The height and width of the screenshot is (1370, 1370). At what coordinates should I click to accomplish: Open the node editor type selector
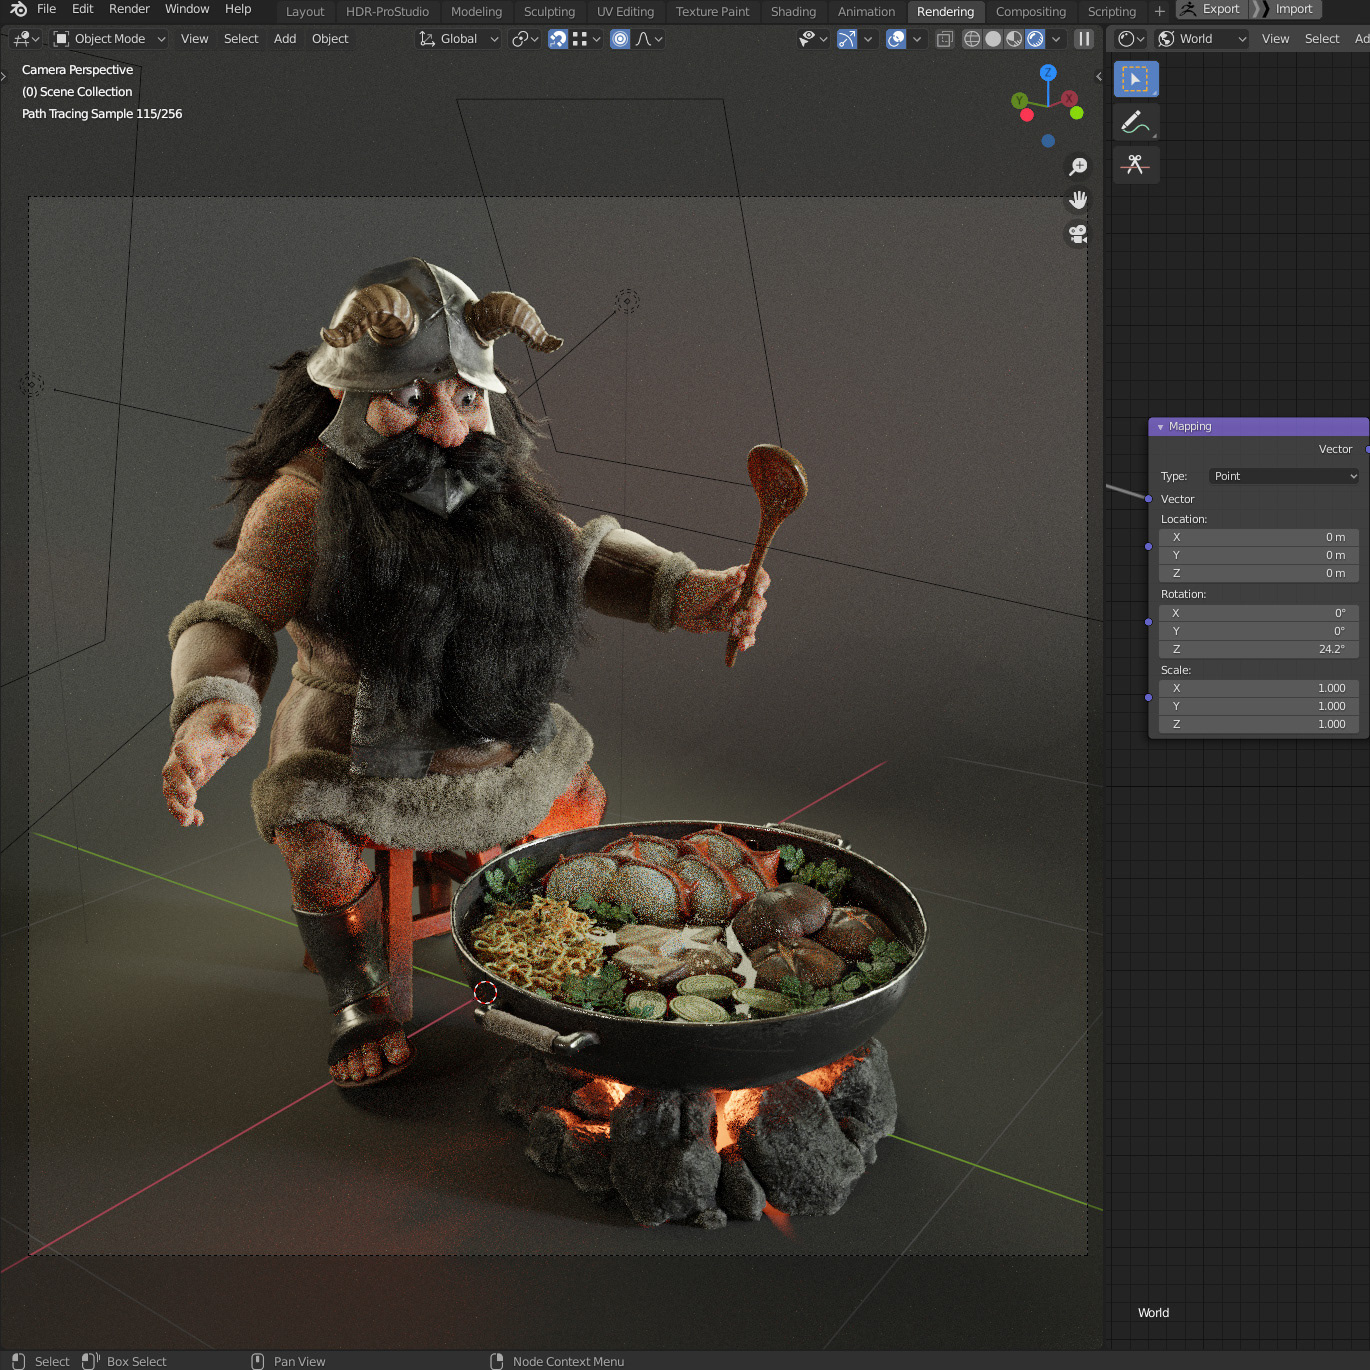coord(1131,39)
